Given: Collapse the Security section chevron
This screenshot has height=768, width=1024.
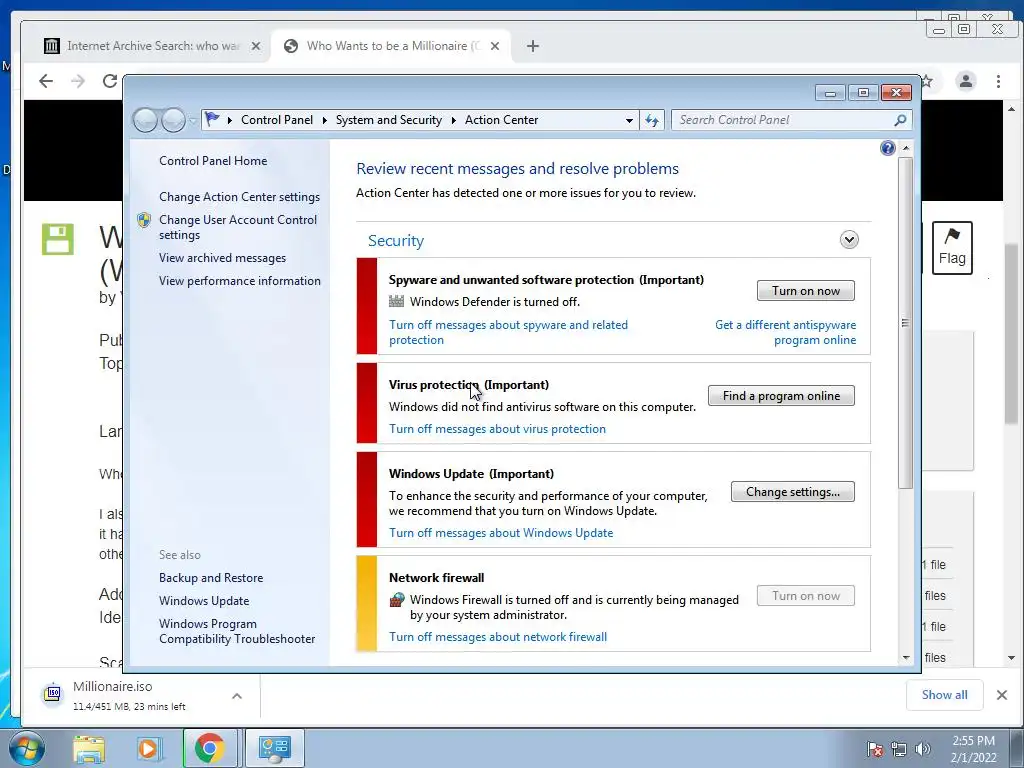Looking at the screenshot, I should click(849, 240).
